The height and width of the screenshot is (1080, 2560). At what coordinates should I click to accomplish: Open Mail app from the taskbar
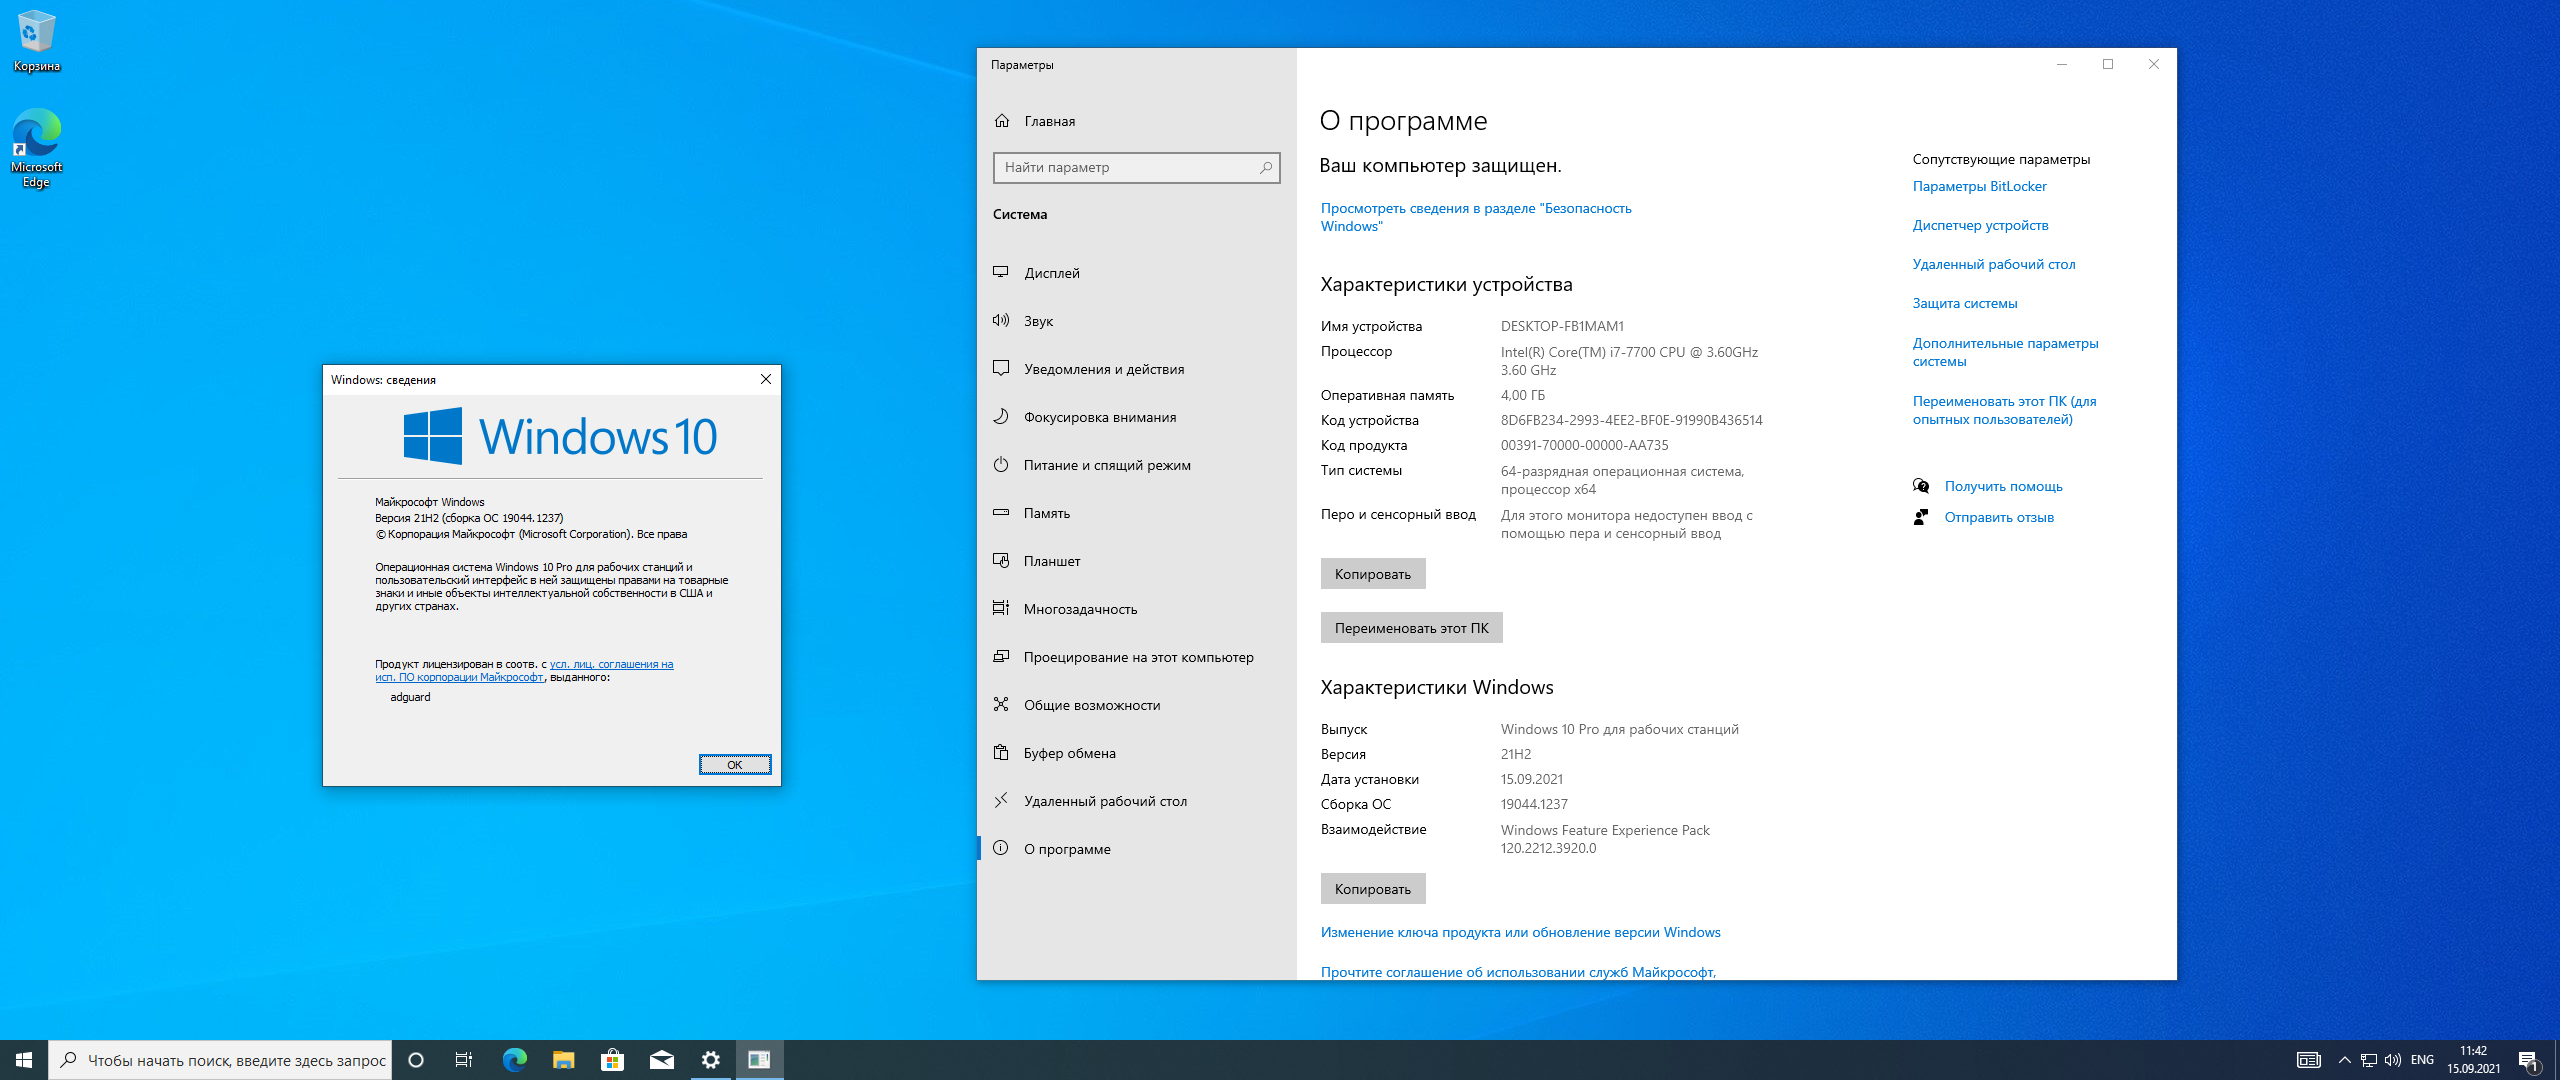(661, 1060)
